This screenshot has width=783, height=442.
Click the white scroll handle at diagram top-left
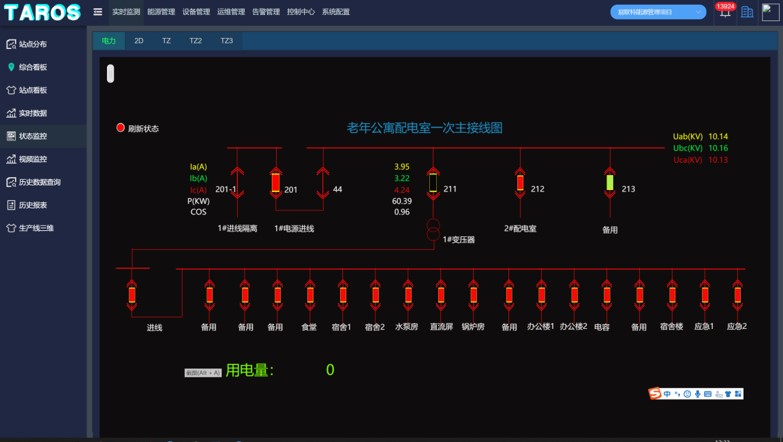110,73
